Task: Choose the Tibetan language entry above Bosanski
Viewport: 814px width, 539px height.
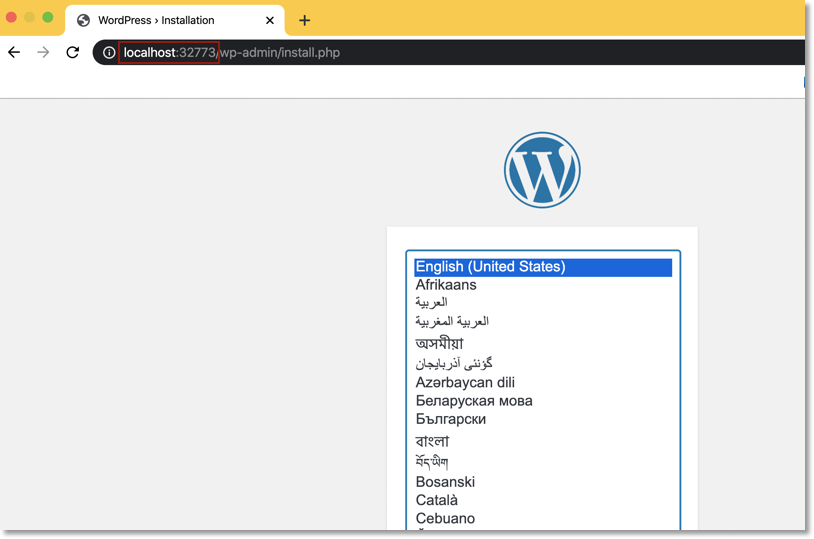Action: (543, 462)
